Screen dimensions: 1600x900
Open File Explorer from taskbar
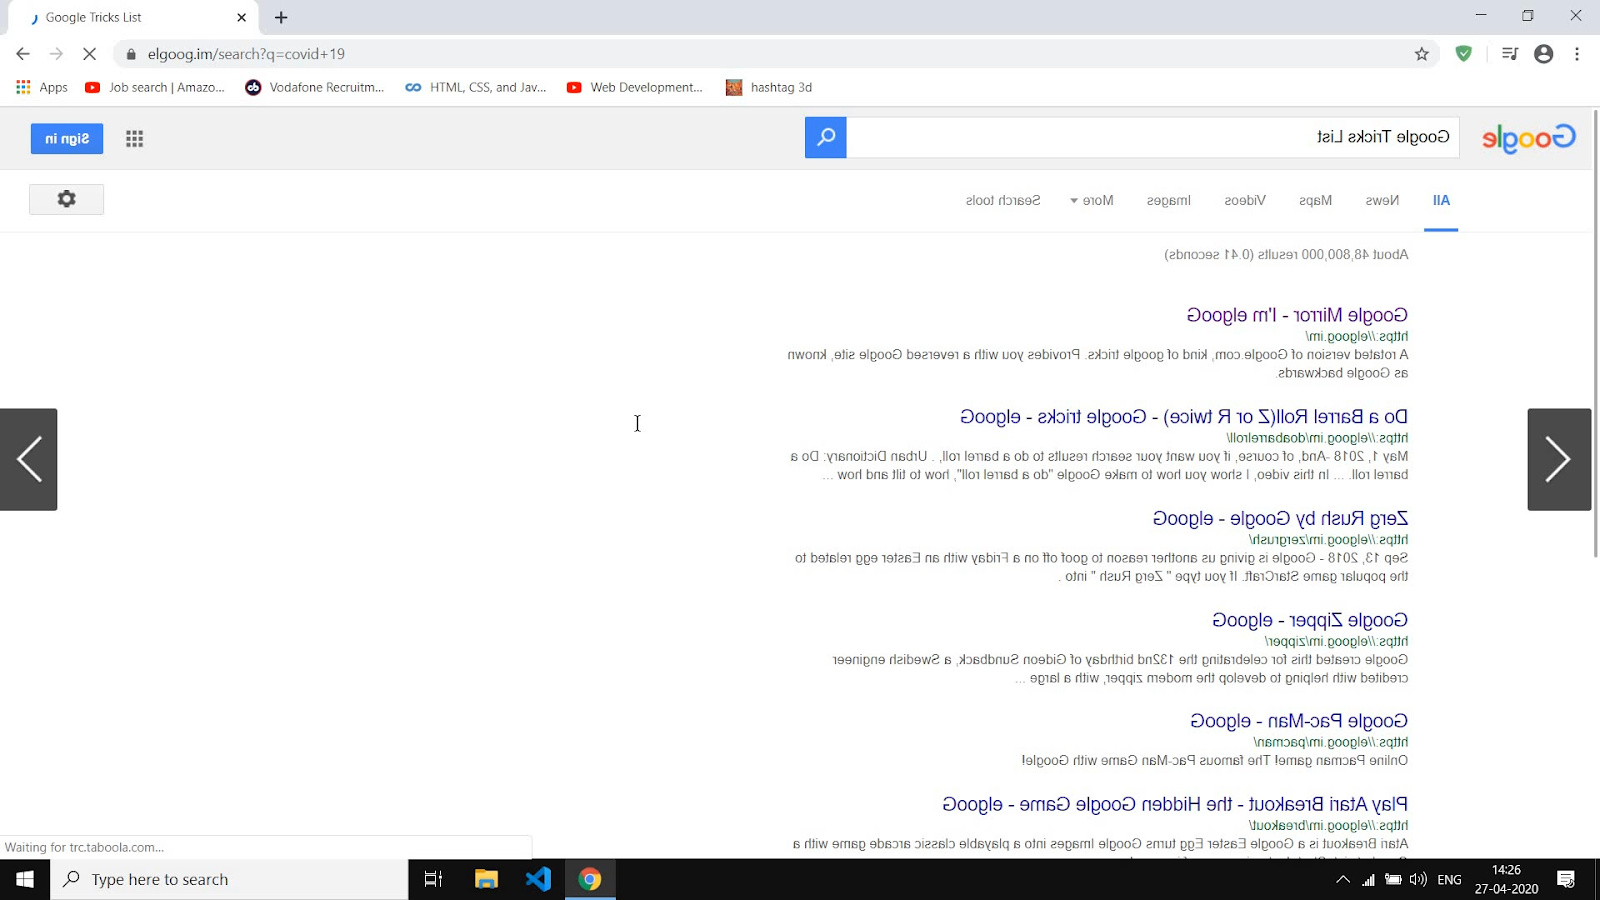pyautogui.click(x=486, y=879)
